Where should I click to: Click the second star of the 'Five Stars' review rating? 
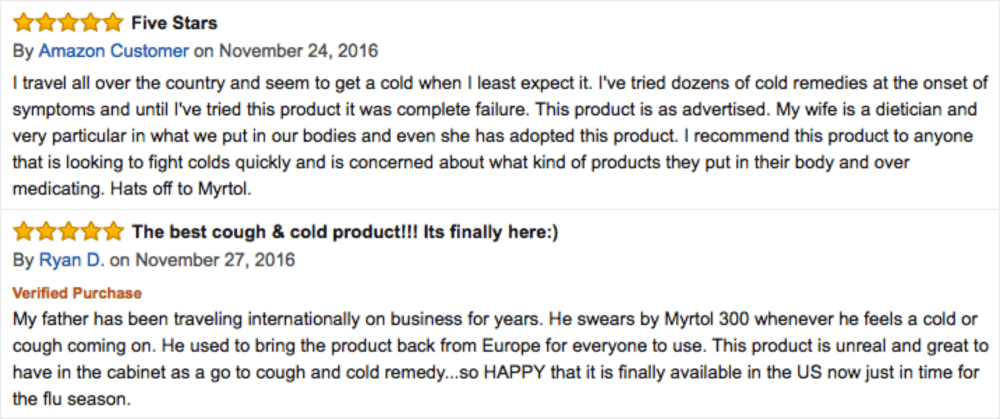click(45, 22)
